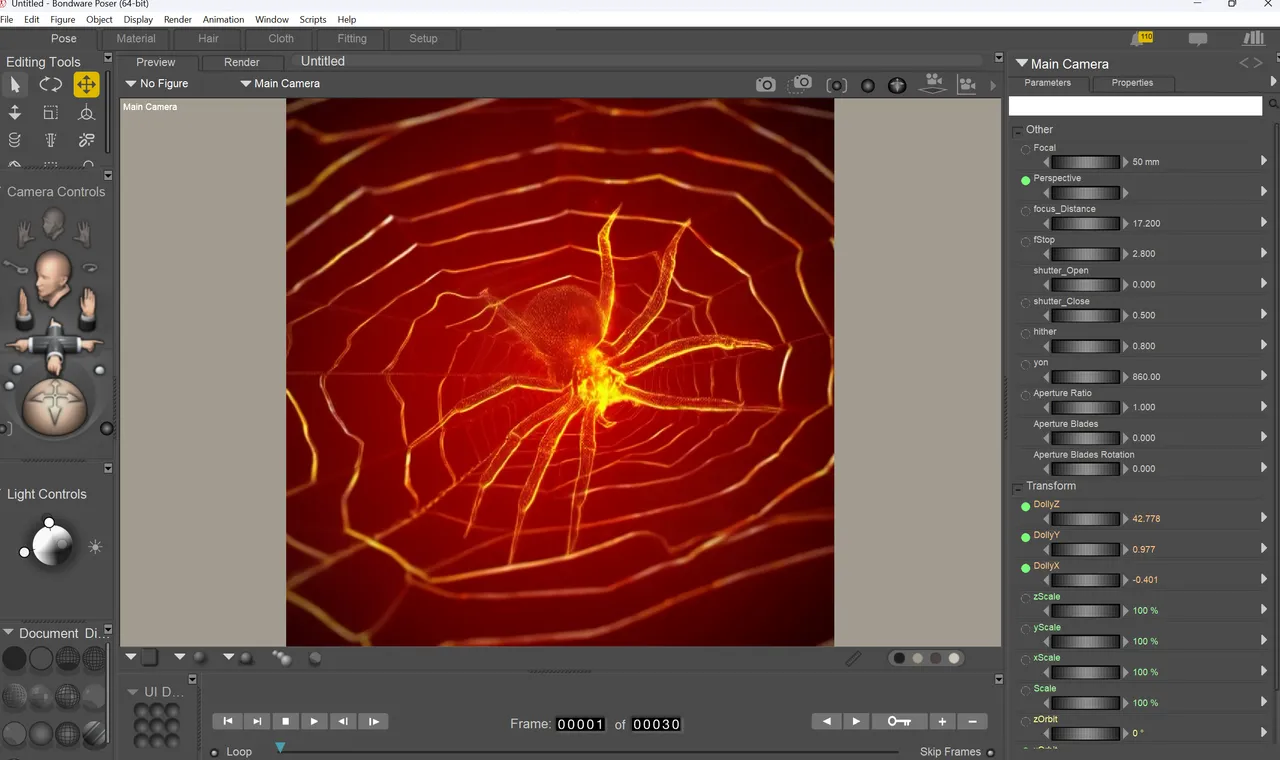Open the Main Camera panel title dropdown

[1022, 63]
